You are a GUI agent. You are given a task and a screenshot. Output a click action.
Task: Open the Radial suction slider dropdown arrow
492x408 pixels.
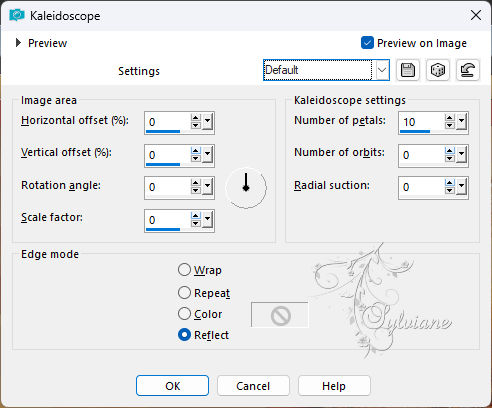click(461, 186)
